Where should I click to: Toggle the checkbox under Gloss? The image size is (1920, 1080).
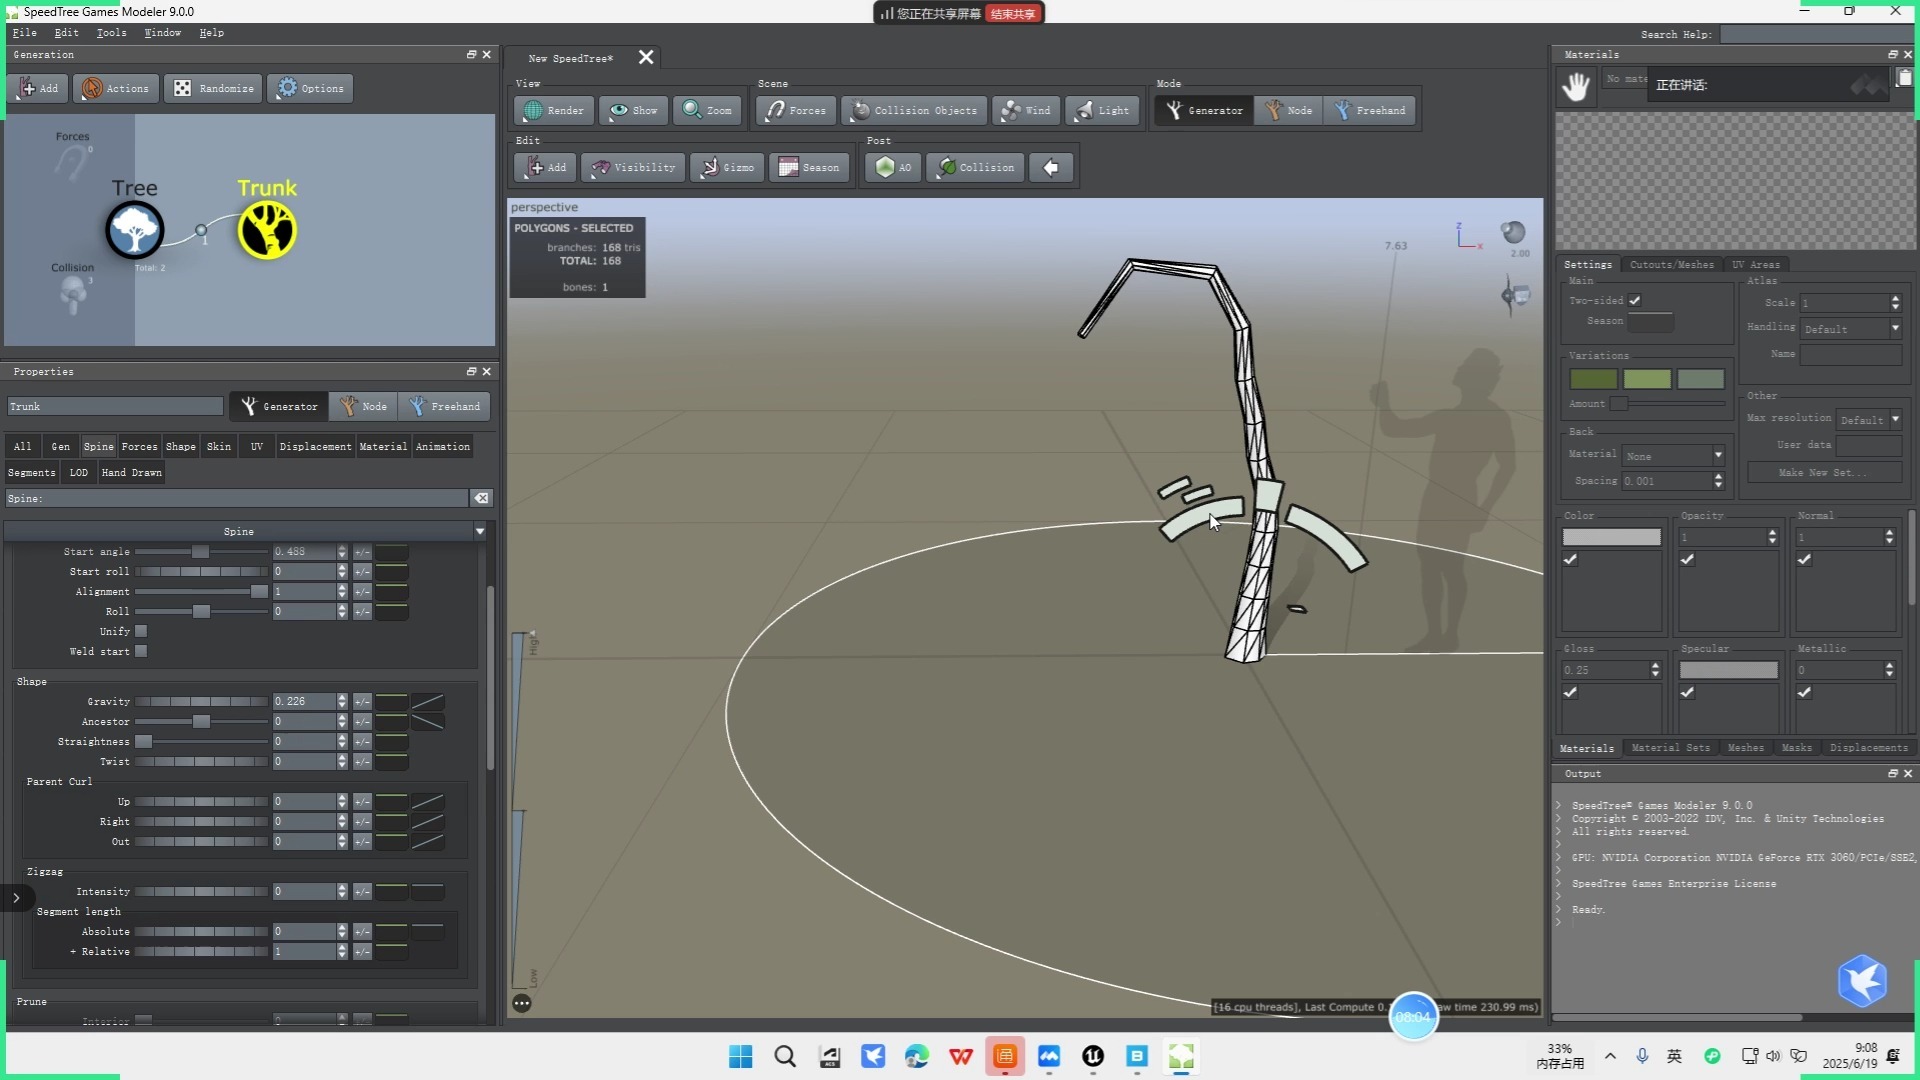tap(1571, 693)
